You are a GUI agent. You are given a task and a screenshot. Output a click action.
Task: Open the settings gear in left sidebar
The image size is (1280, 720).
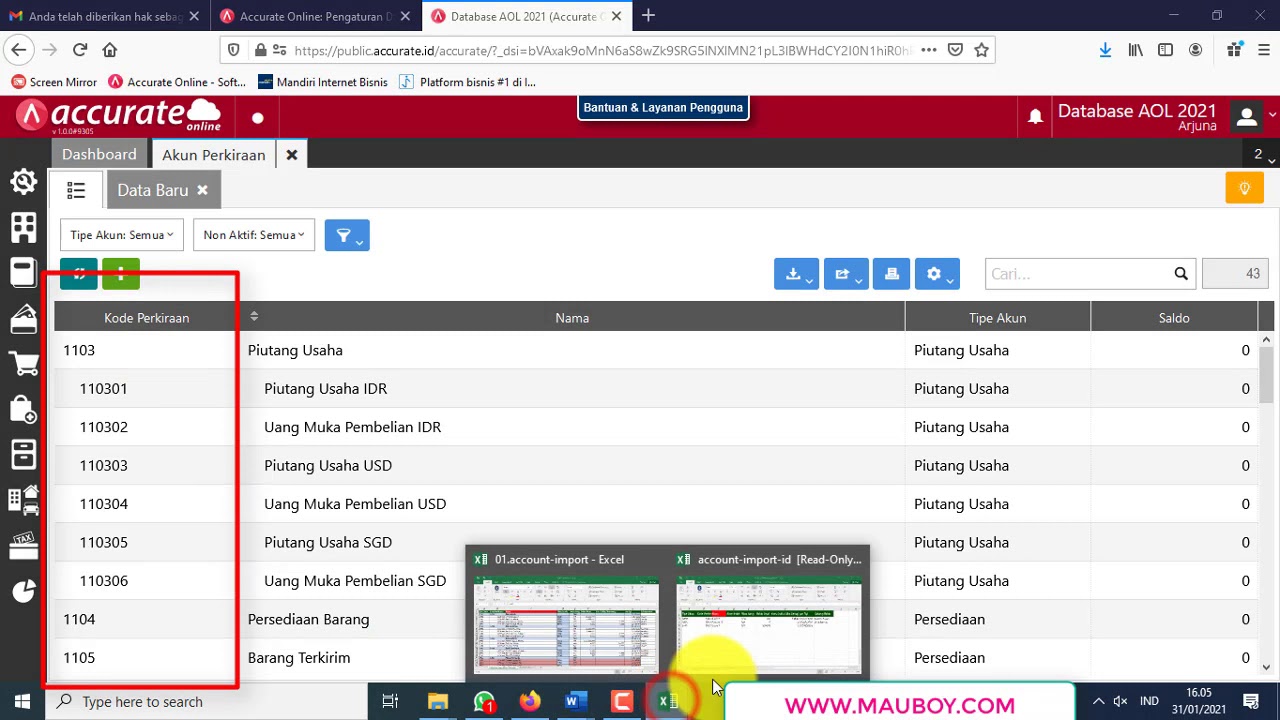[24, 182]
